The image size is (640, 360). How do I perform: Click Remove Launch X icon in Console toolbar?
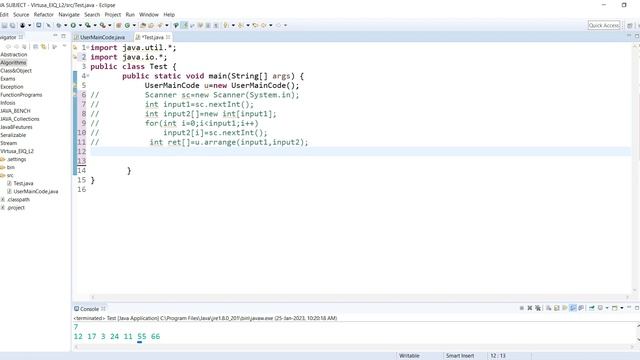tap(530, 308)
